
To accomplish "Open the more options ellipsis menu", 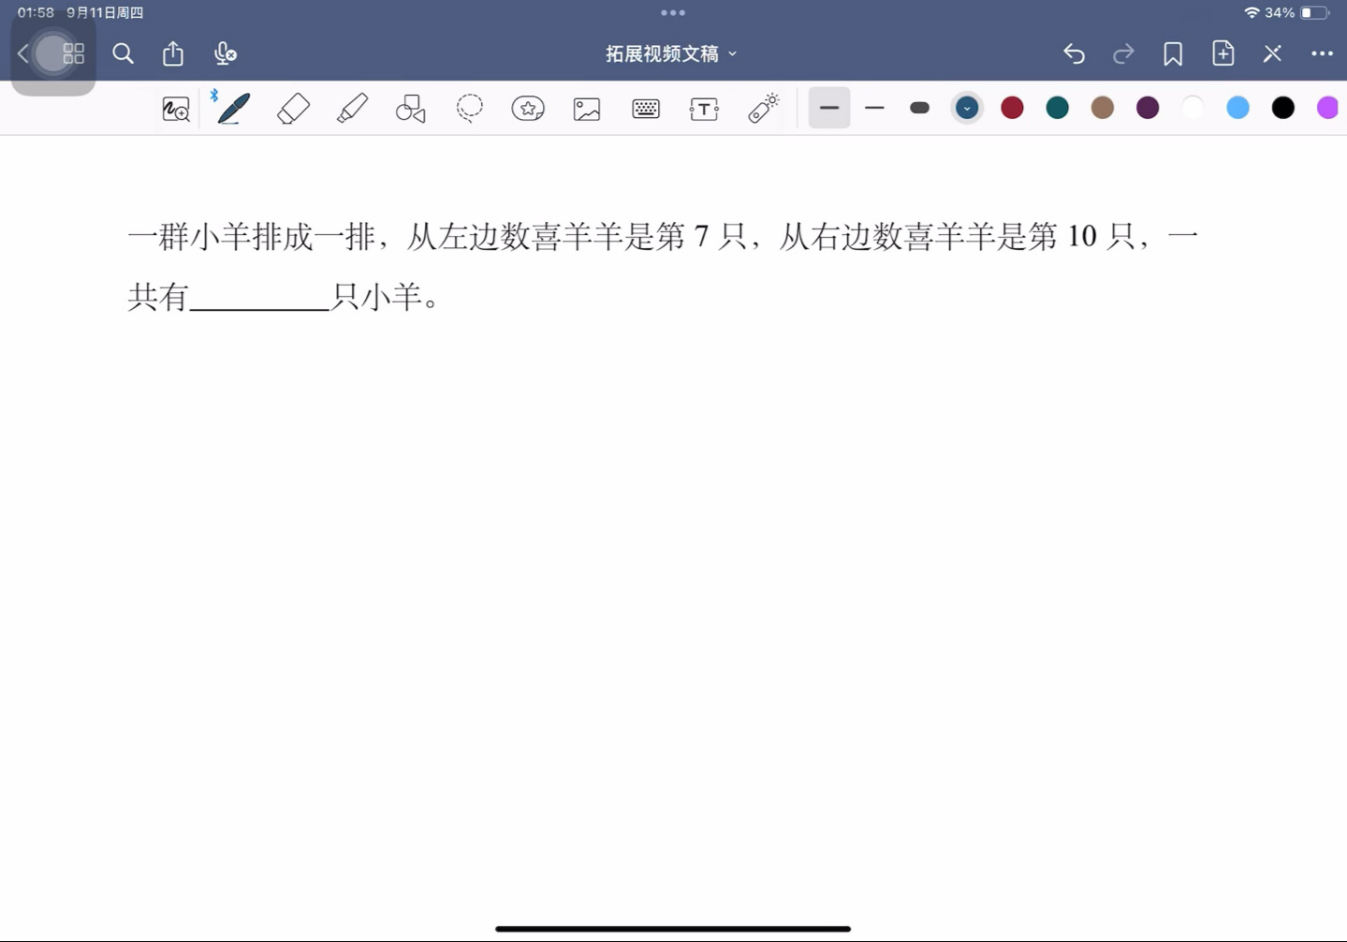I will pyautogui.click(x=1322, y=54).
